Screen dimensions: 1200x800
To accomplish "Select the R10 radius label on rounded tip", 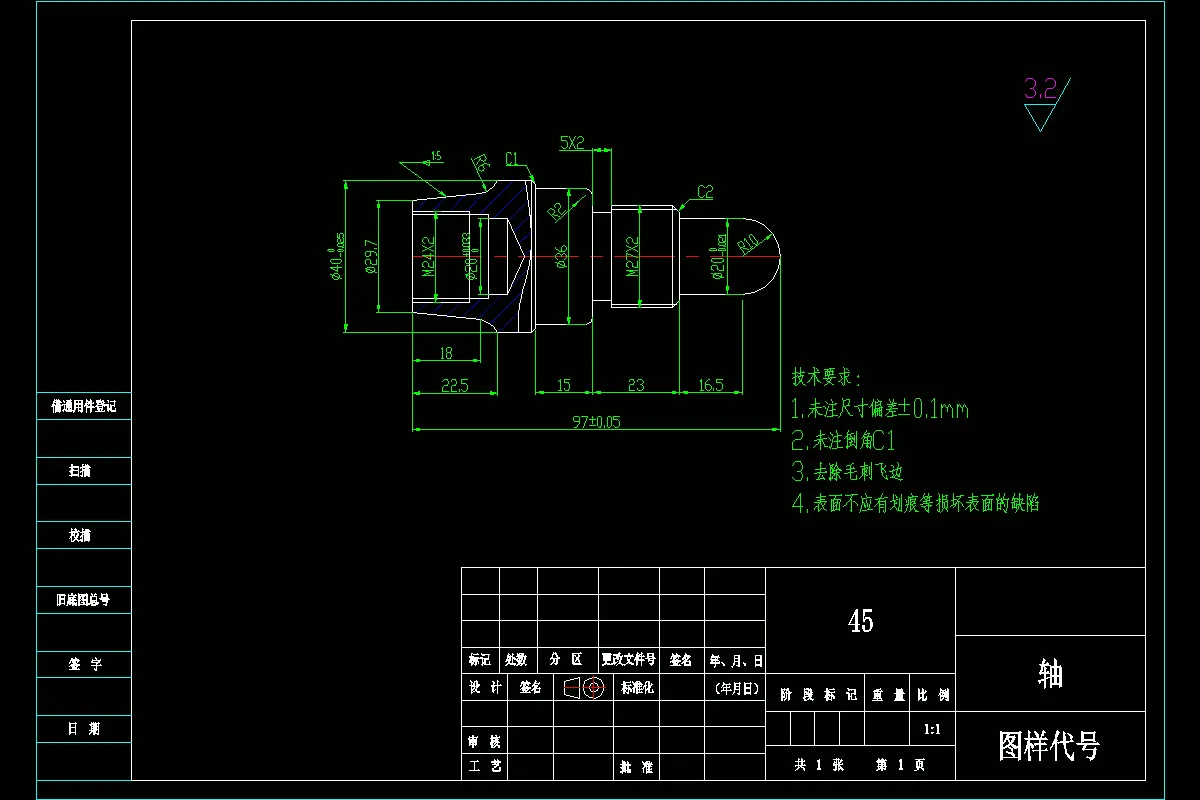I will (x=750, y=242).
